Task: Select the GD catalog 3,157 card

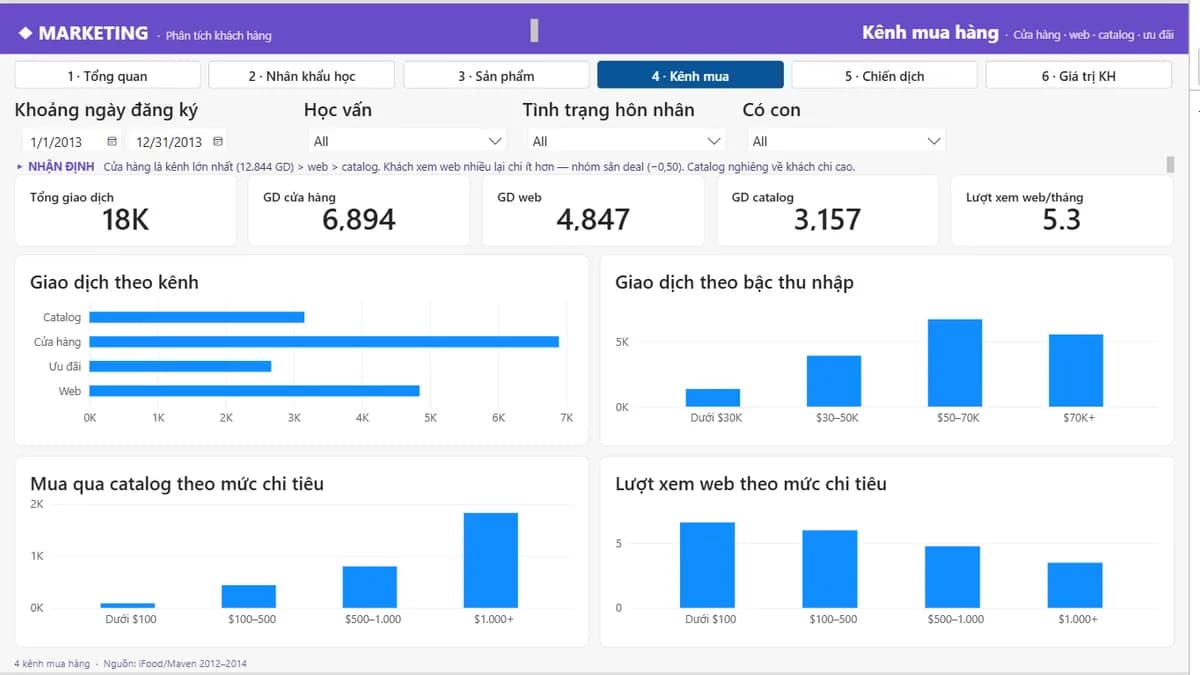Action: pyautogui.click(x=827, y=210)
